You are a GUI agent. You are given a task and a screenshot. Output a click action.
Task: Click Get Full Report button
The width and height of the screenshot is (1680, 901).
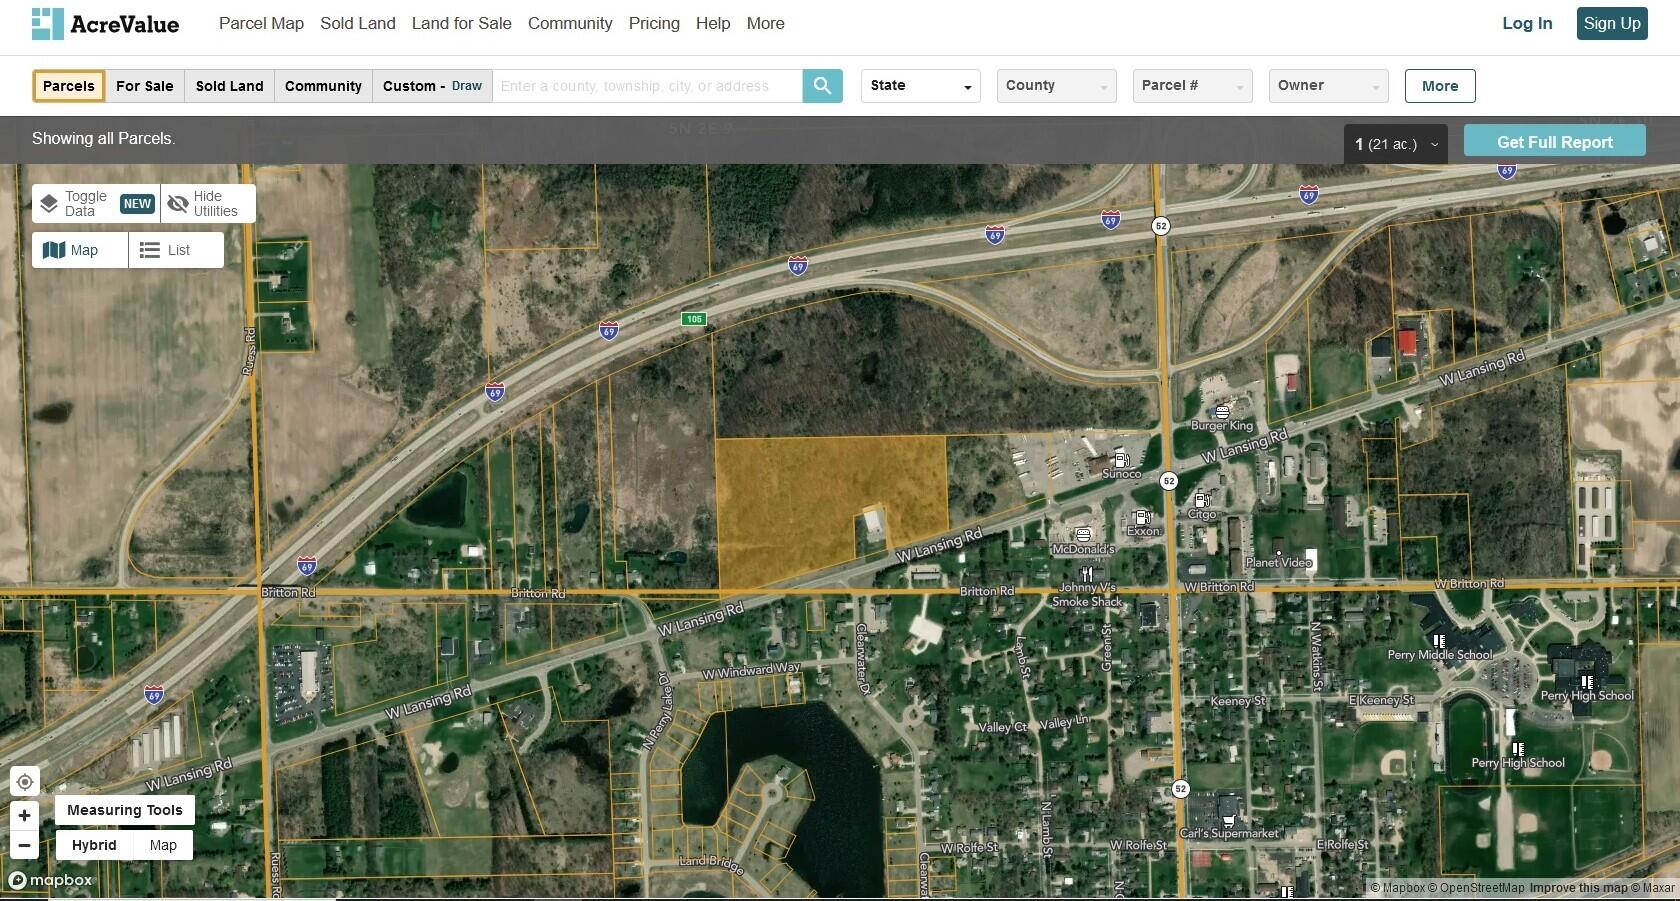[x=1554, y=142]
